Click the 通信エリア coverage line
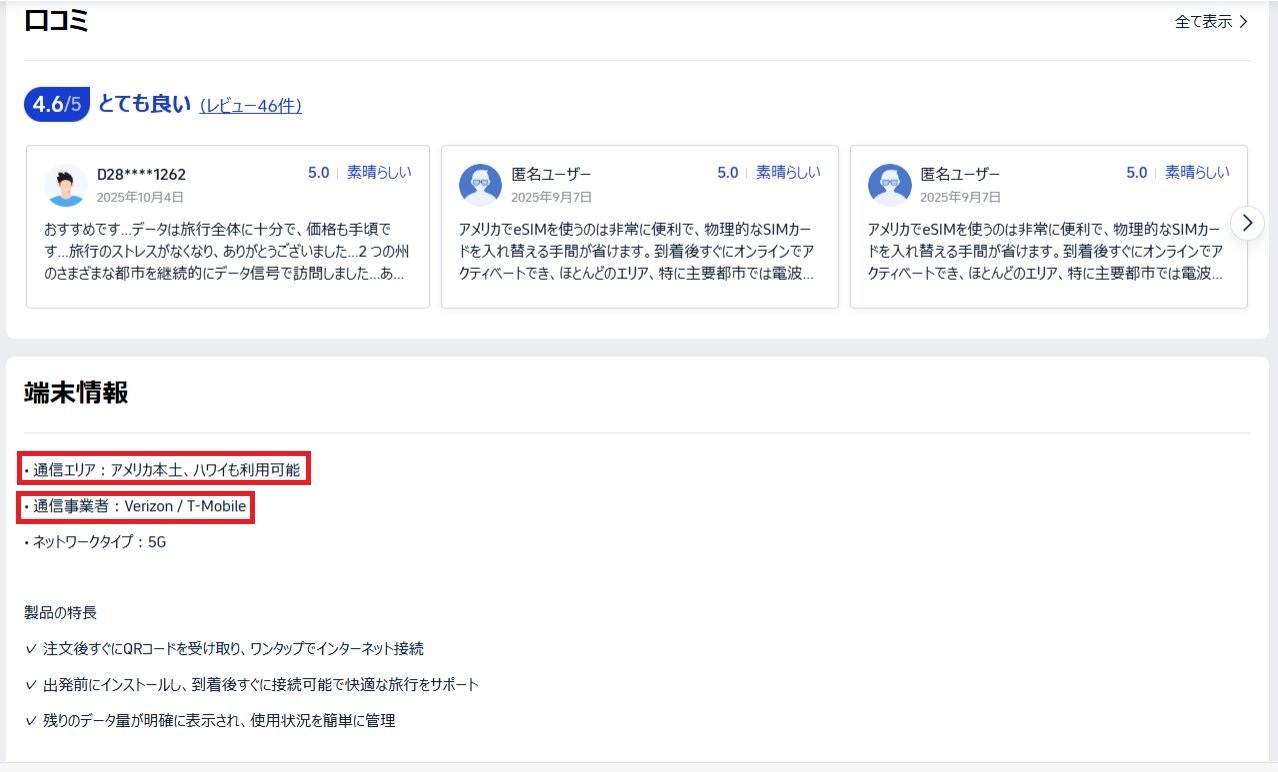Viewport: 1278px width, 772px height. coord(166,470)
